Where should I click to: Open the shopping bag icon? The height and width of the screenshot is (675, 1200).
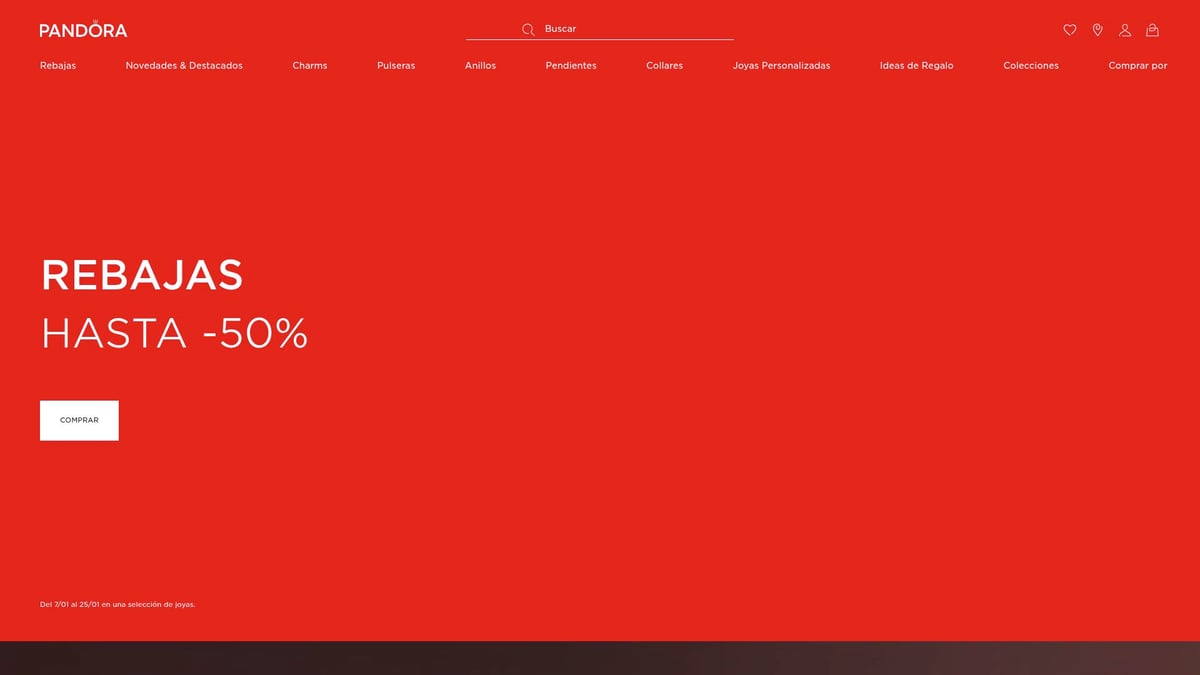click(1152, 30)
